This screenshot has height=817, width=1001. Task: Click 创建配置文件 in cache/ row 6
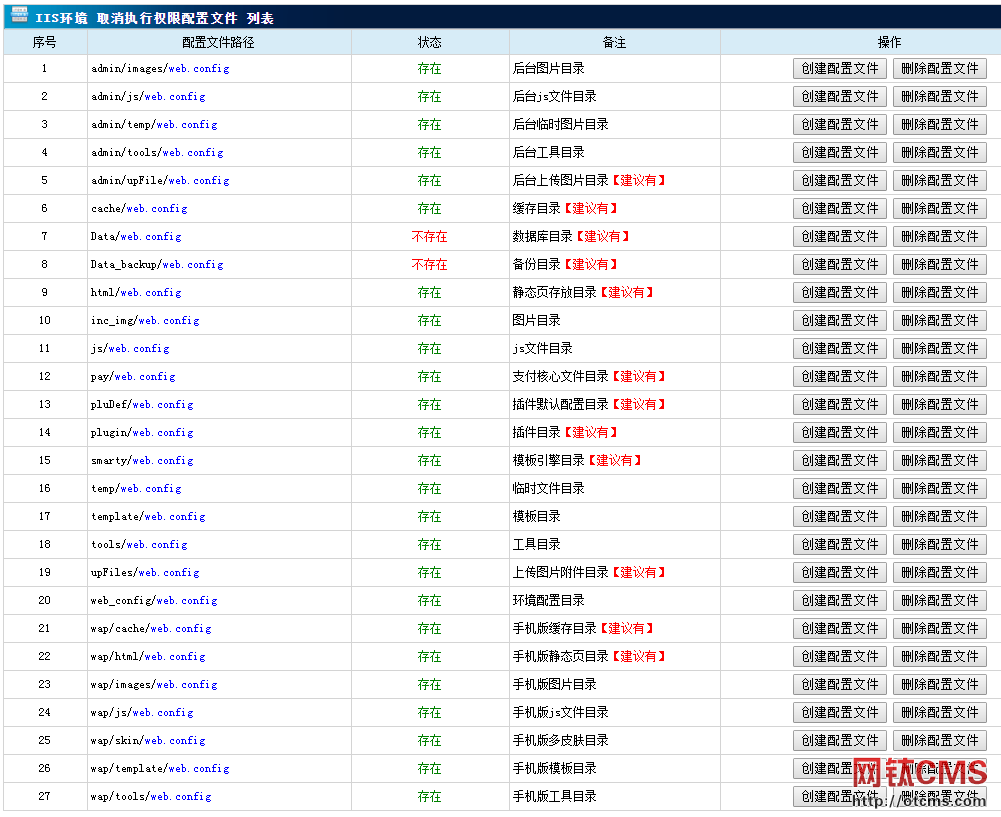coord(839,208)
